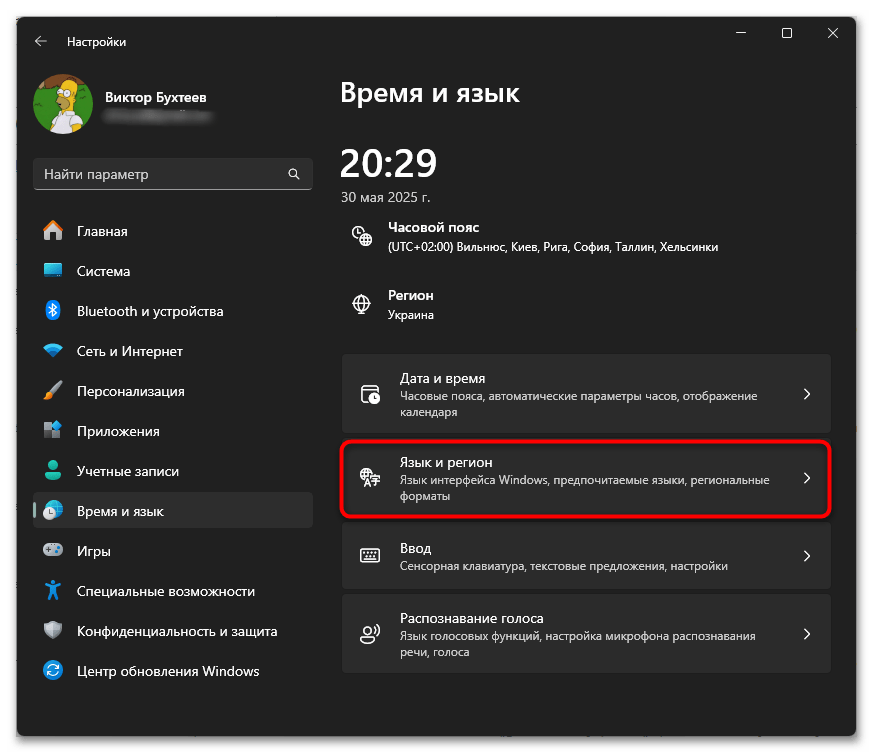Expand the Язык и регион card chevron

click(x=807, y=480)
